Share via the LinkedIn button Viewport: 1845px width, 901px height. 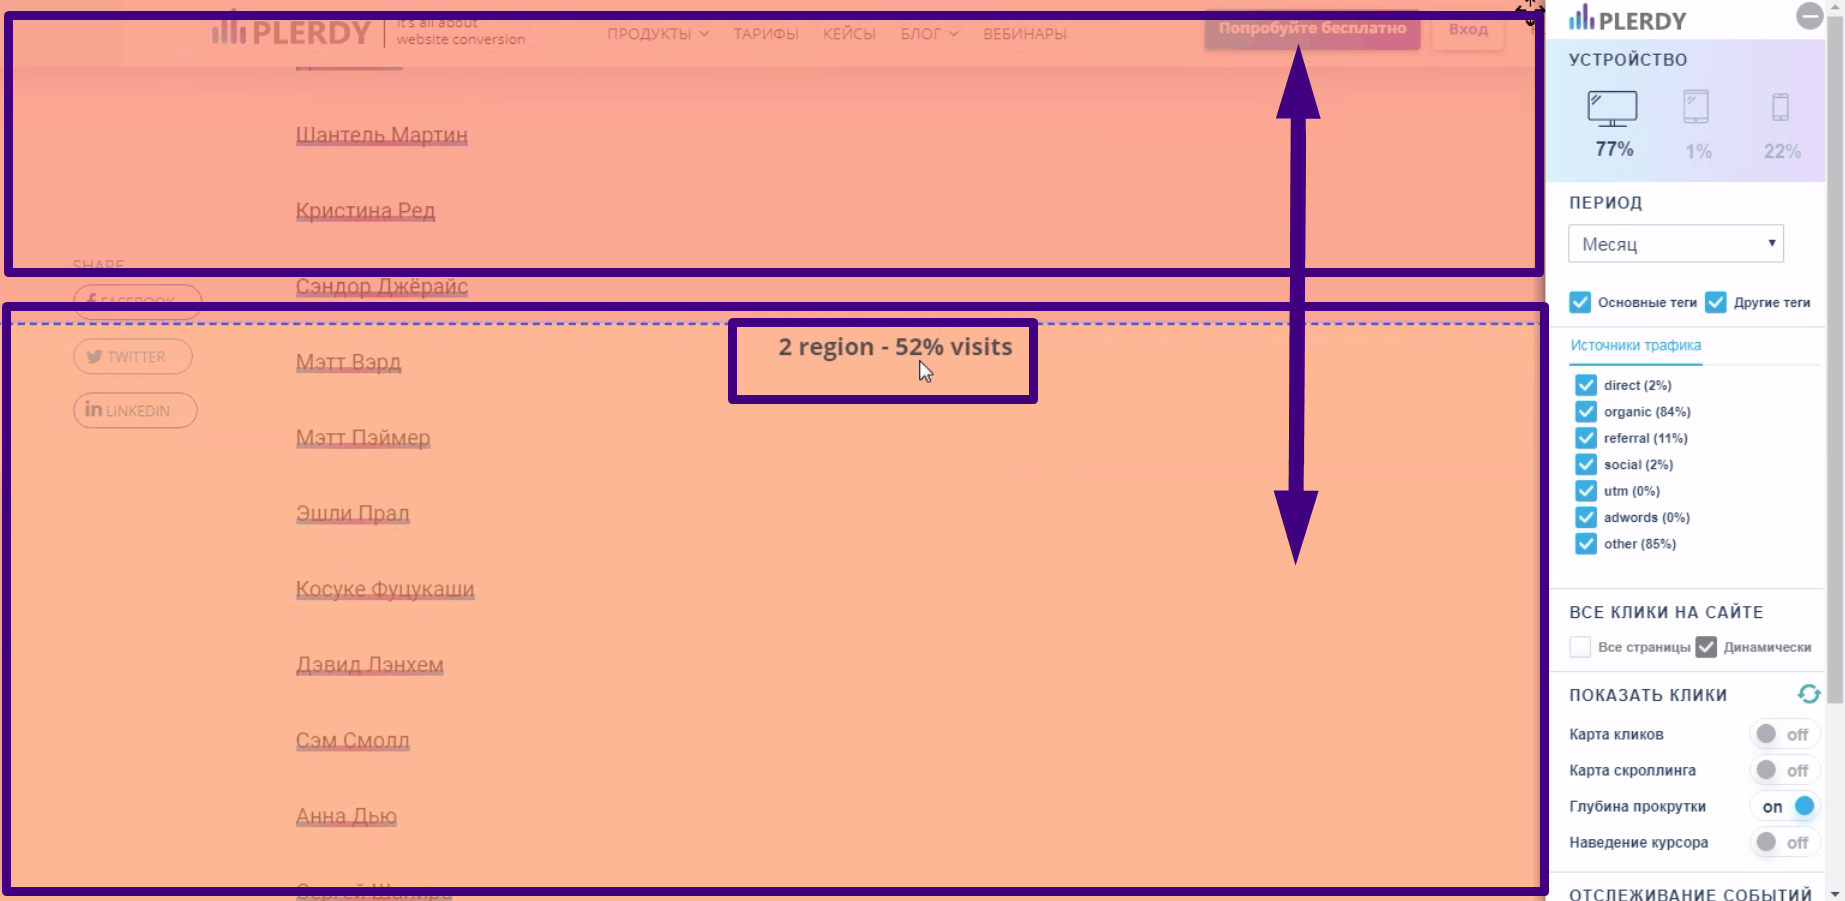point(135,410)
